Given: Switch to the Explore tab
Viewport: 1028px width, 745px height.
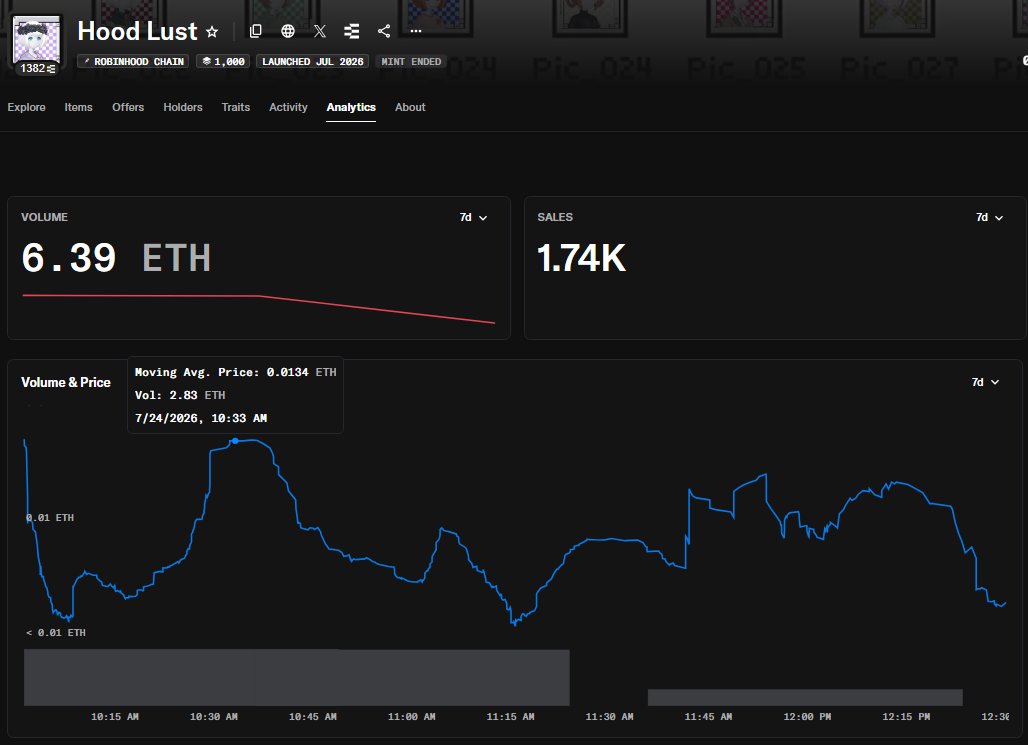Looking at the screenshot, I should [x=26, y=107].
